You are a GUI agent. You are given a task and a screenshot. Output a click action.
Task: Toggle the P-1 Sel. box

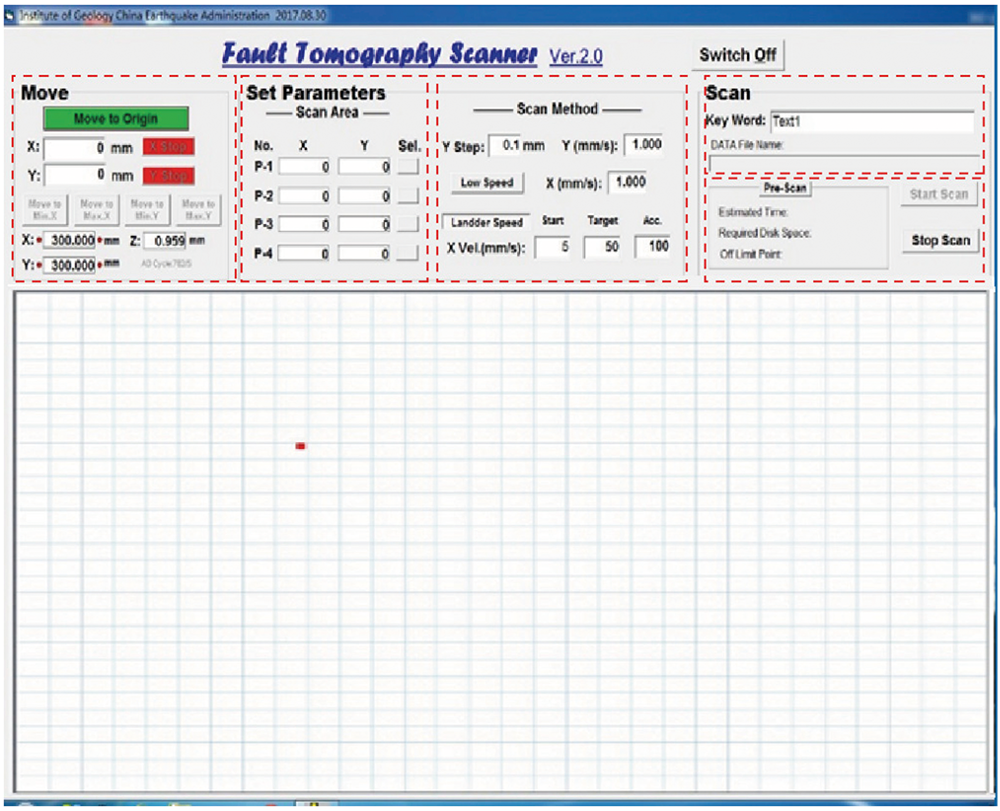(x=408, y=167)
